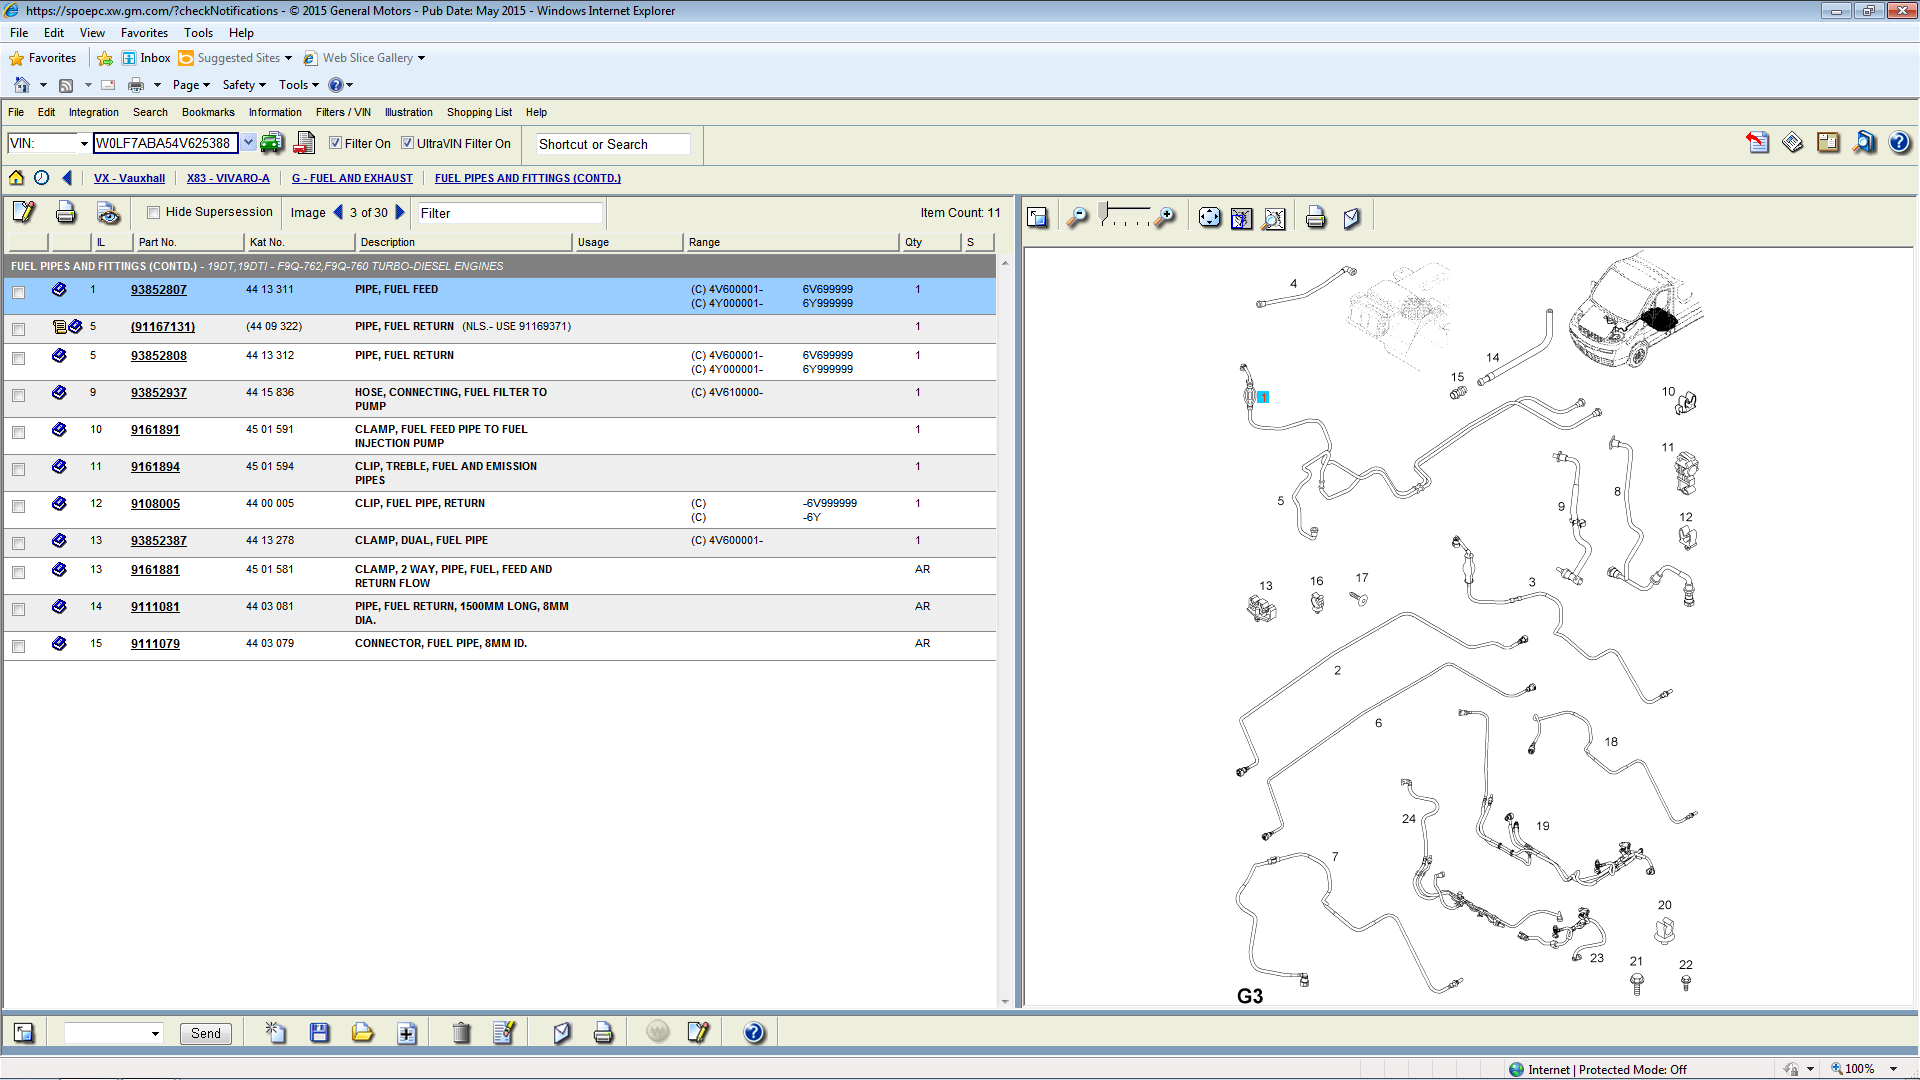Open the Shopping List menu
The image size is (1920, 1080).
point(479,112)
